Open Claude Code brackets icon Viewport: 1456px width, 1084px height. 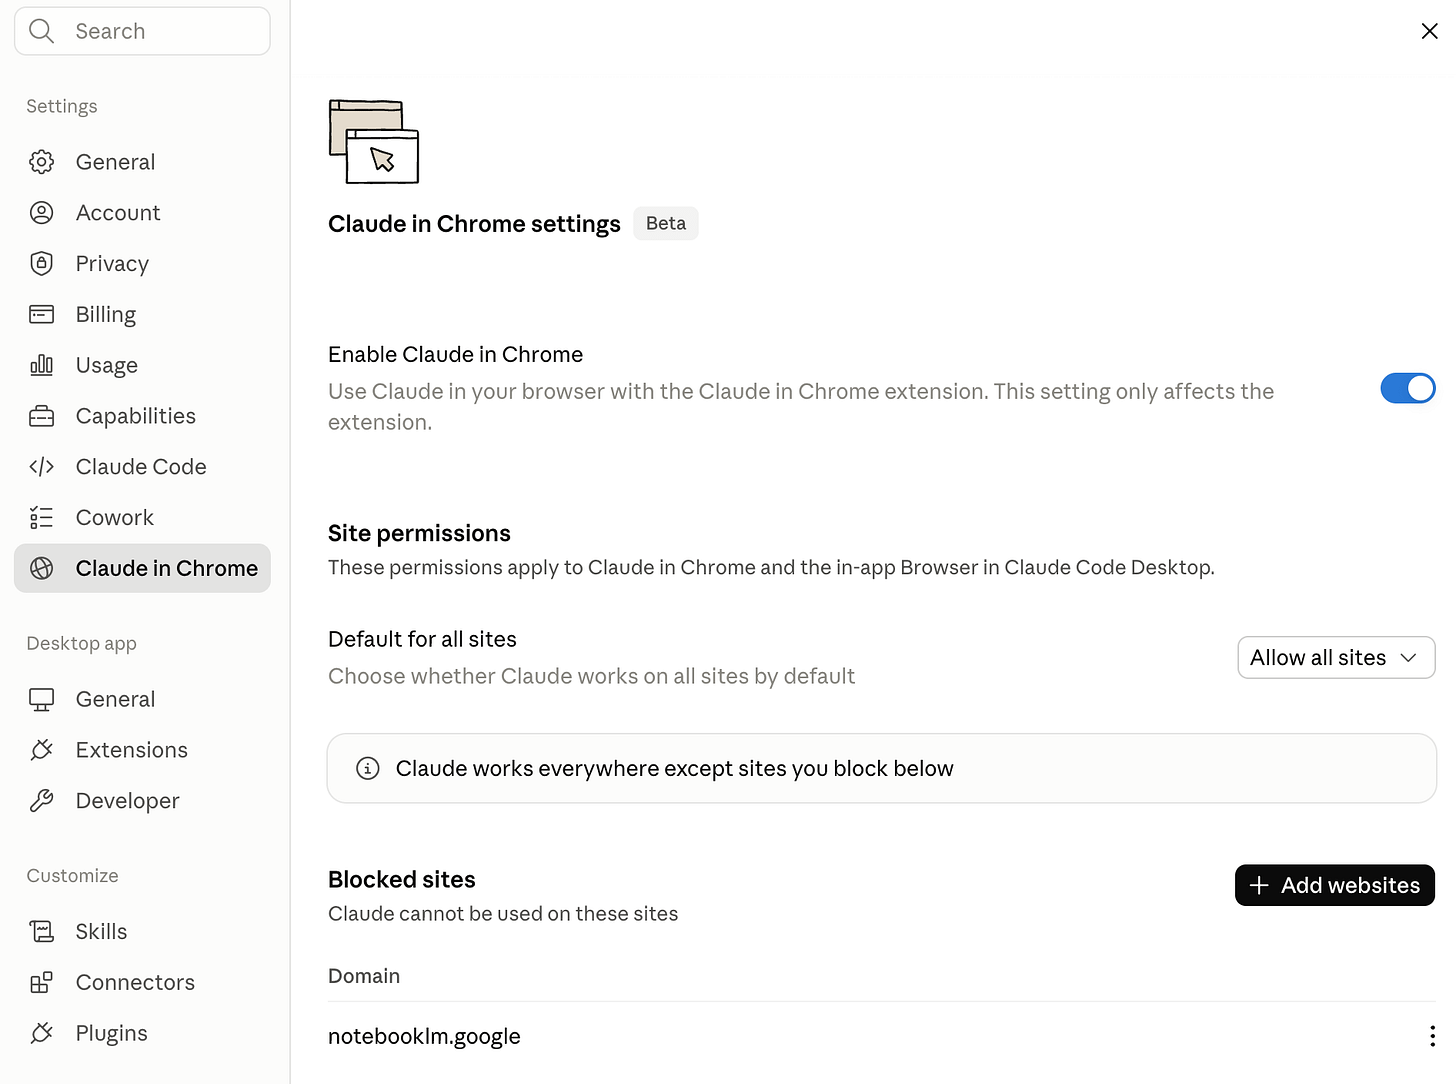click(x=41, y=467)
